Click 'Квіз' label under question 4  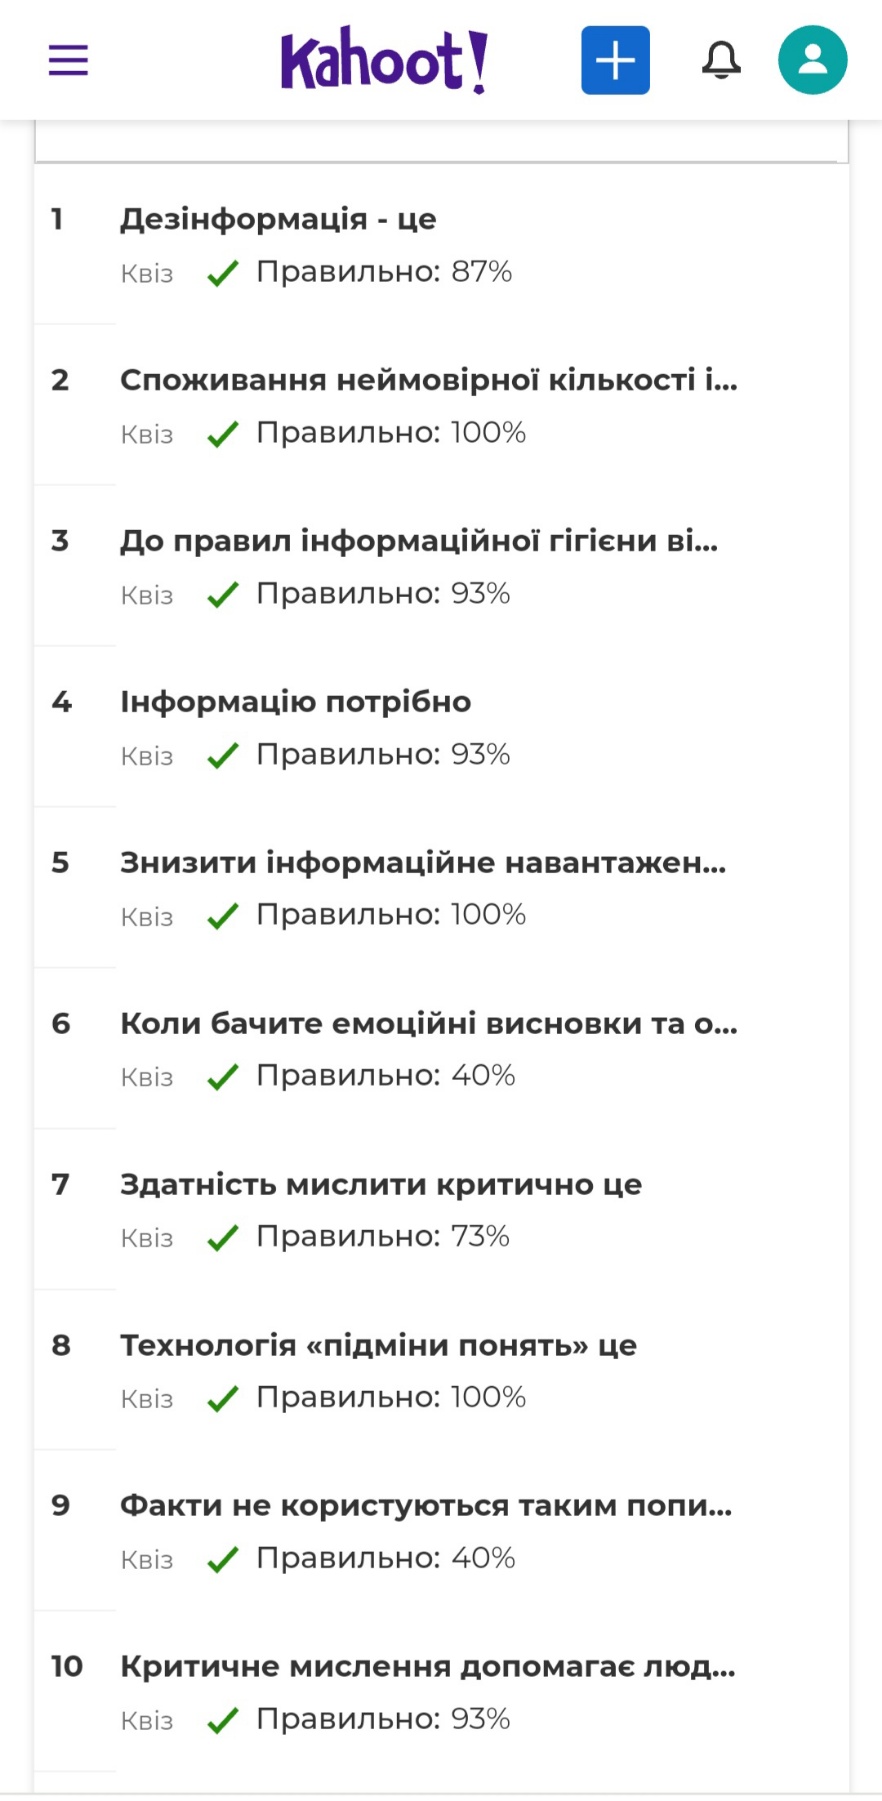click(x=147, y=756)
